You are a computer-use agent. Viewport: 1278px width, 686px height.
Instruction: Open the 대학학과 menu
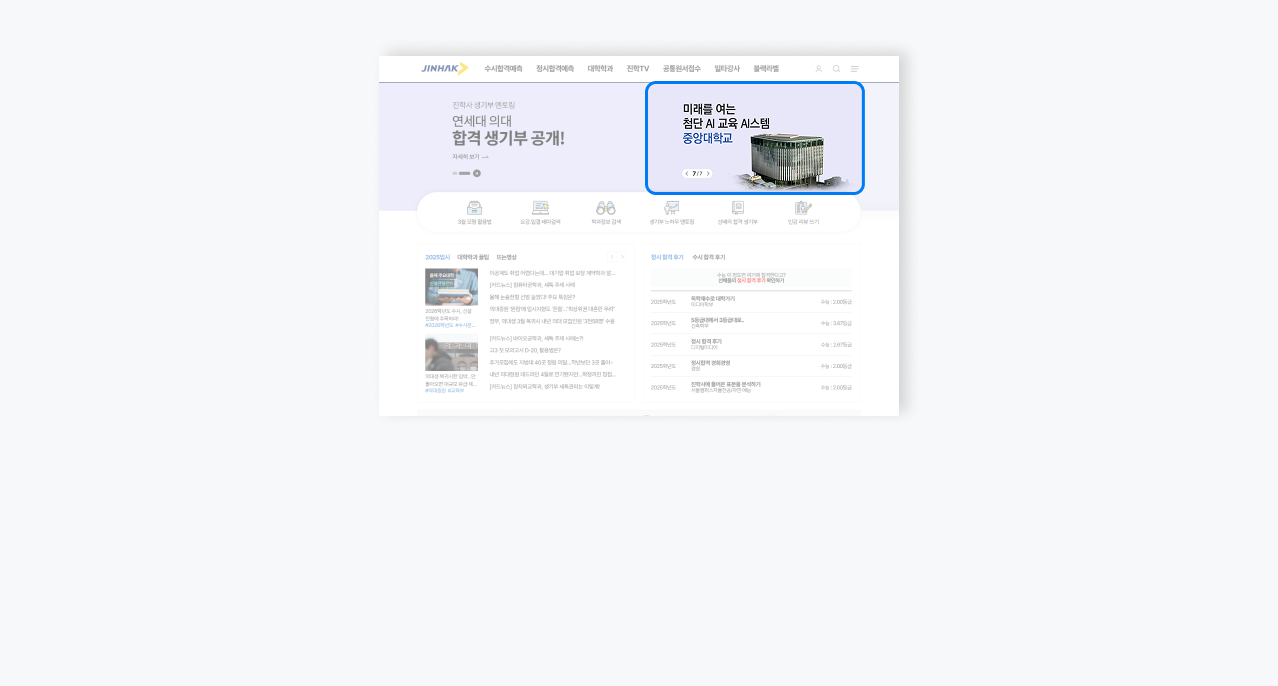[600, 69]
